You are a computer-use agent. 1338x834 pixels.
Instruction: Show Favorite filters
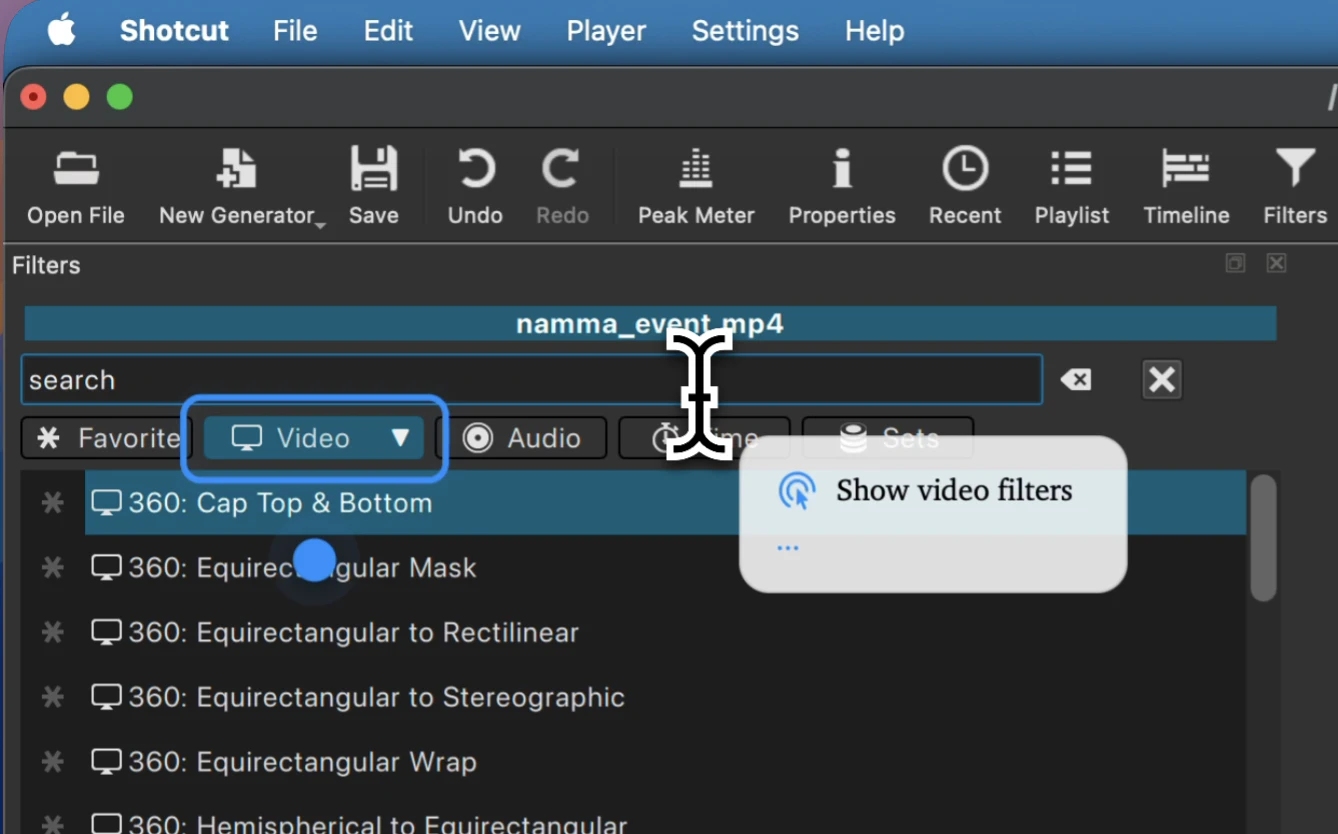coord(108,438)
